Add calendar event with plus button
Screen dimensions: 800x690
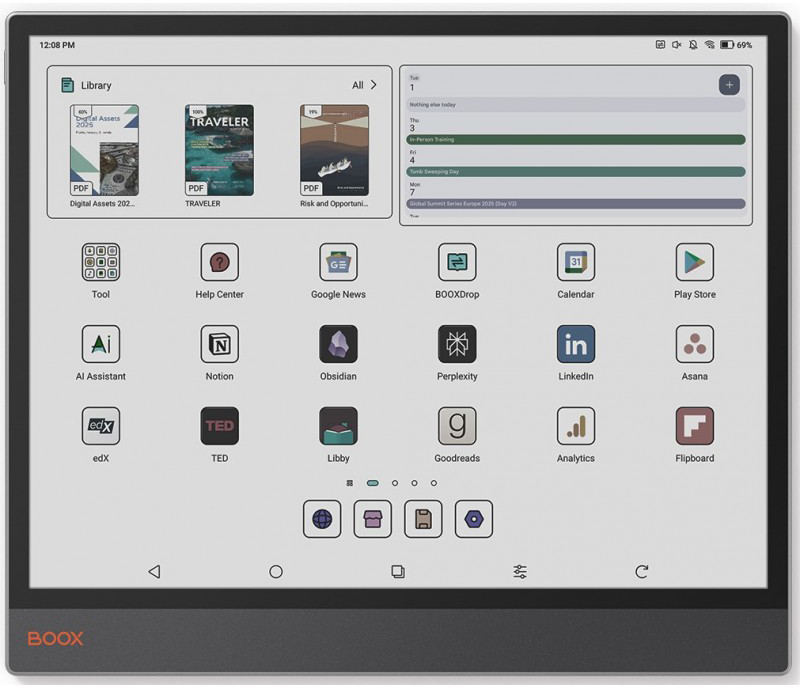(x=729, y=85)
